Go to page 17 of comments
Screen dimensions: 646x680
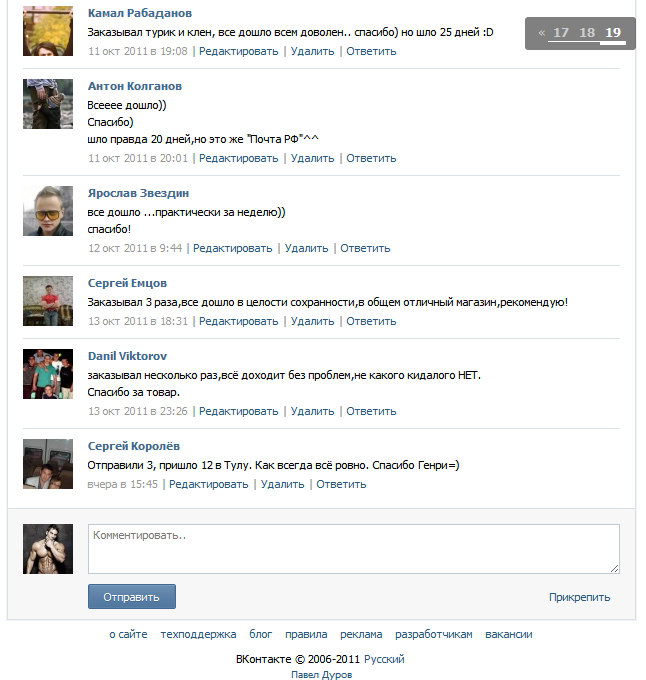[561, 33]
